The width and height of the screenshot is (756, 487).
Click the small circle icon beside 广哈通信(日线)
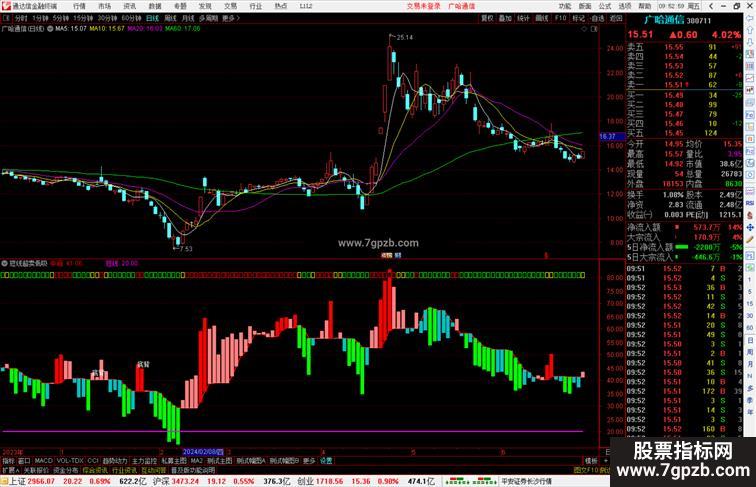50,29
